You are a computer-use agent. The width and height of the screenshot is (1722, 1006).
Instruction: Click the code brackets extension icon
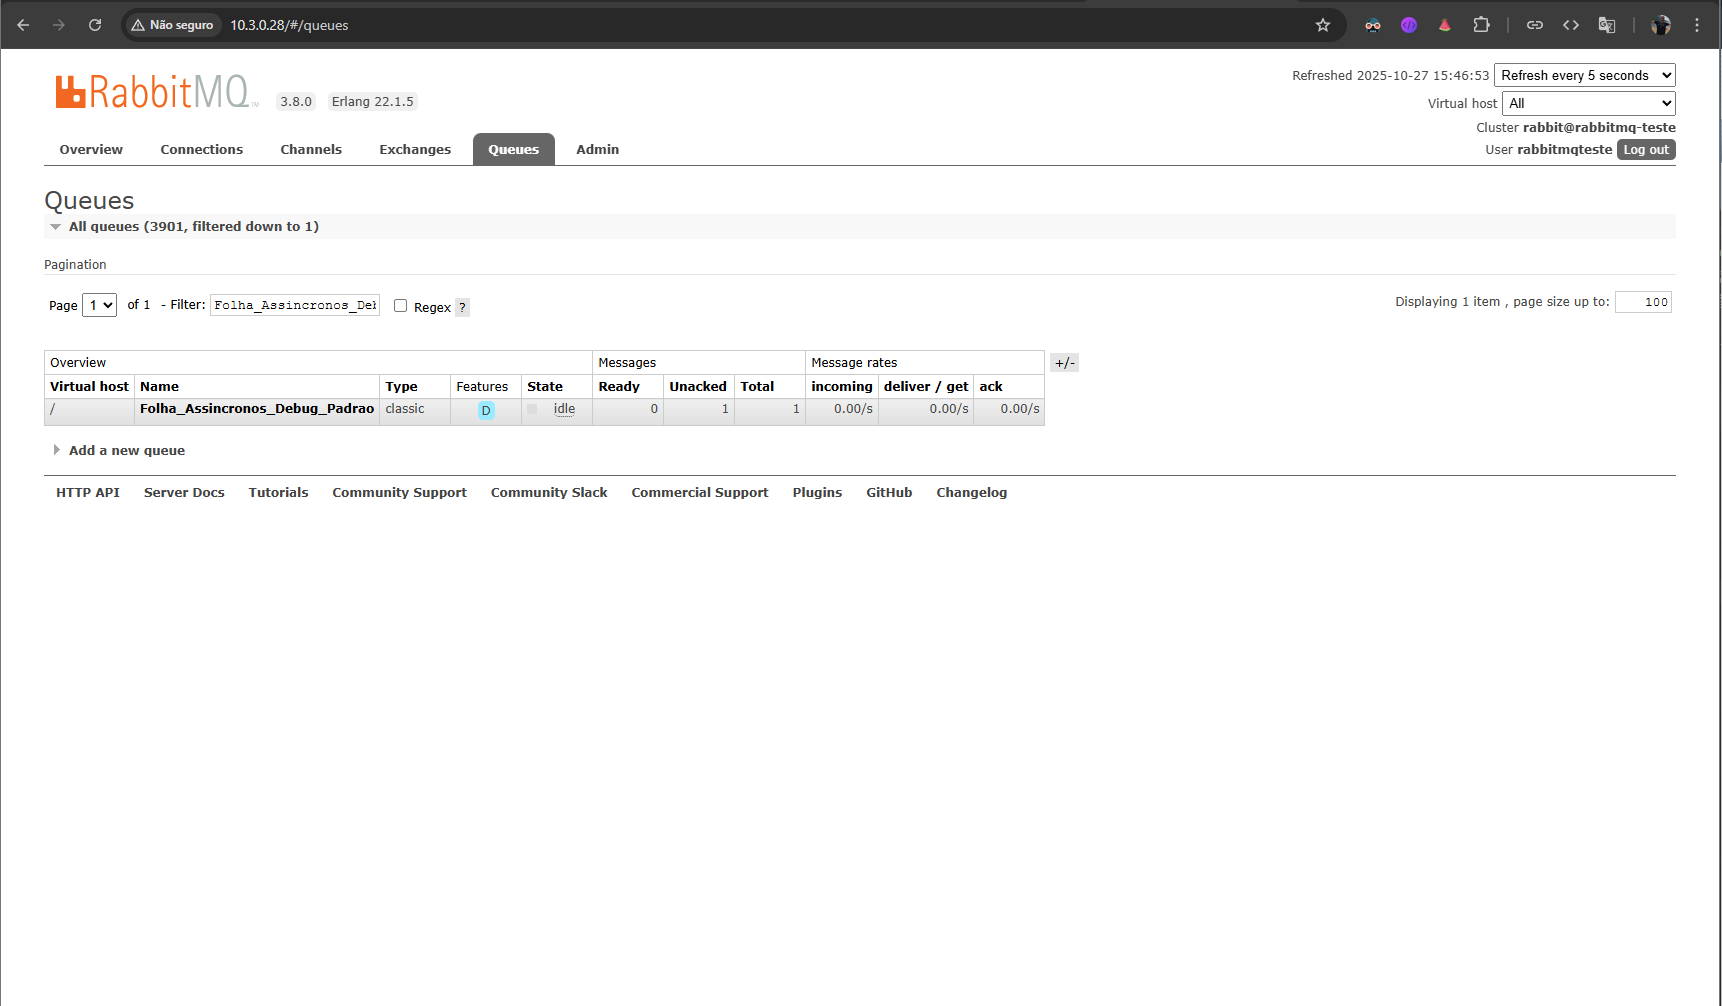tap(1571, 25)
